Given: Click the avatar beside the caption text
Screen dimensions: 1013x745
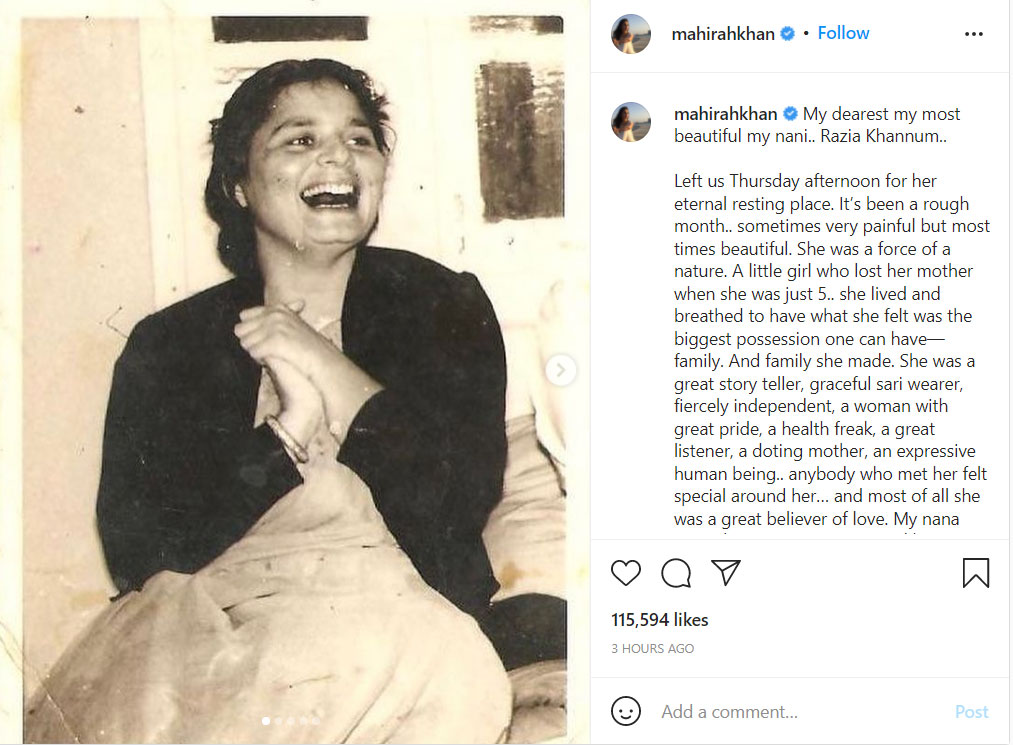Looking at the screenshot, I should coord(631,122).
